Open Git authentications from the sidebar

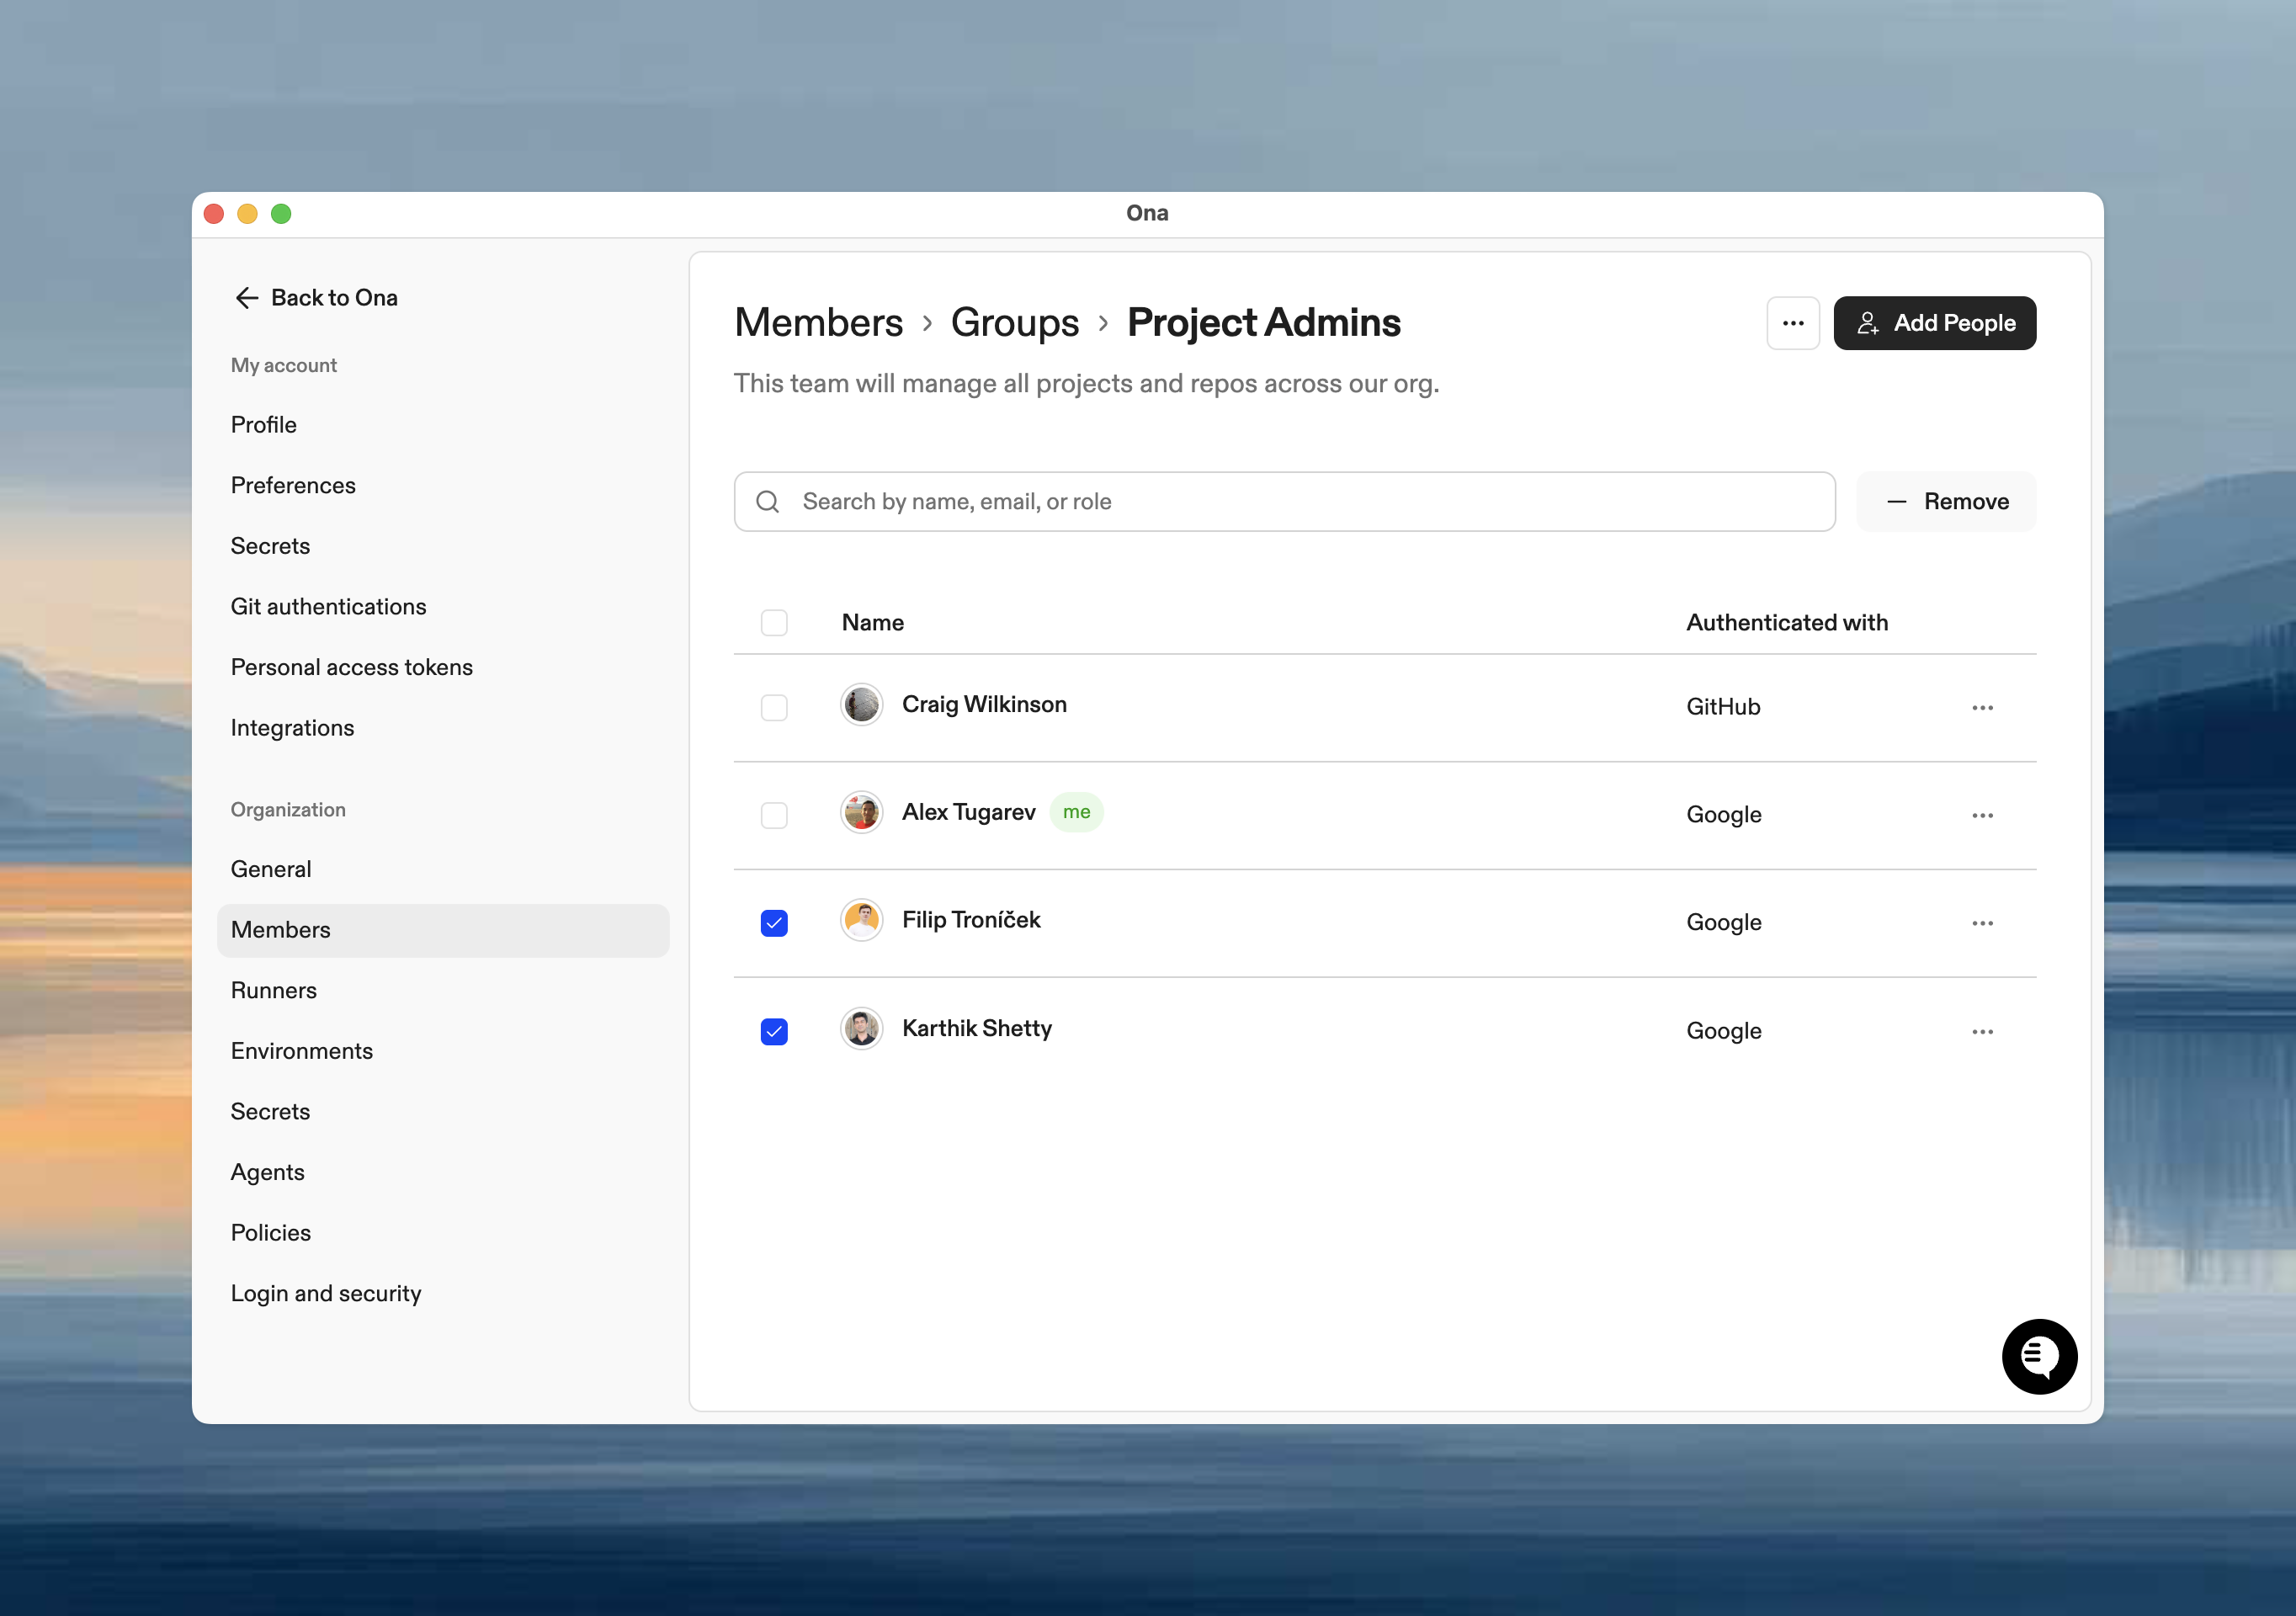coord(329,606)
